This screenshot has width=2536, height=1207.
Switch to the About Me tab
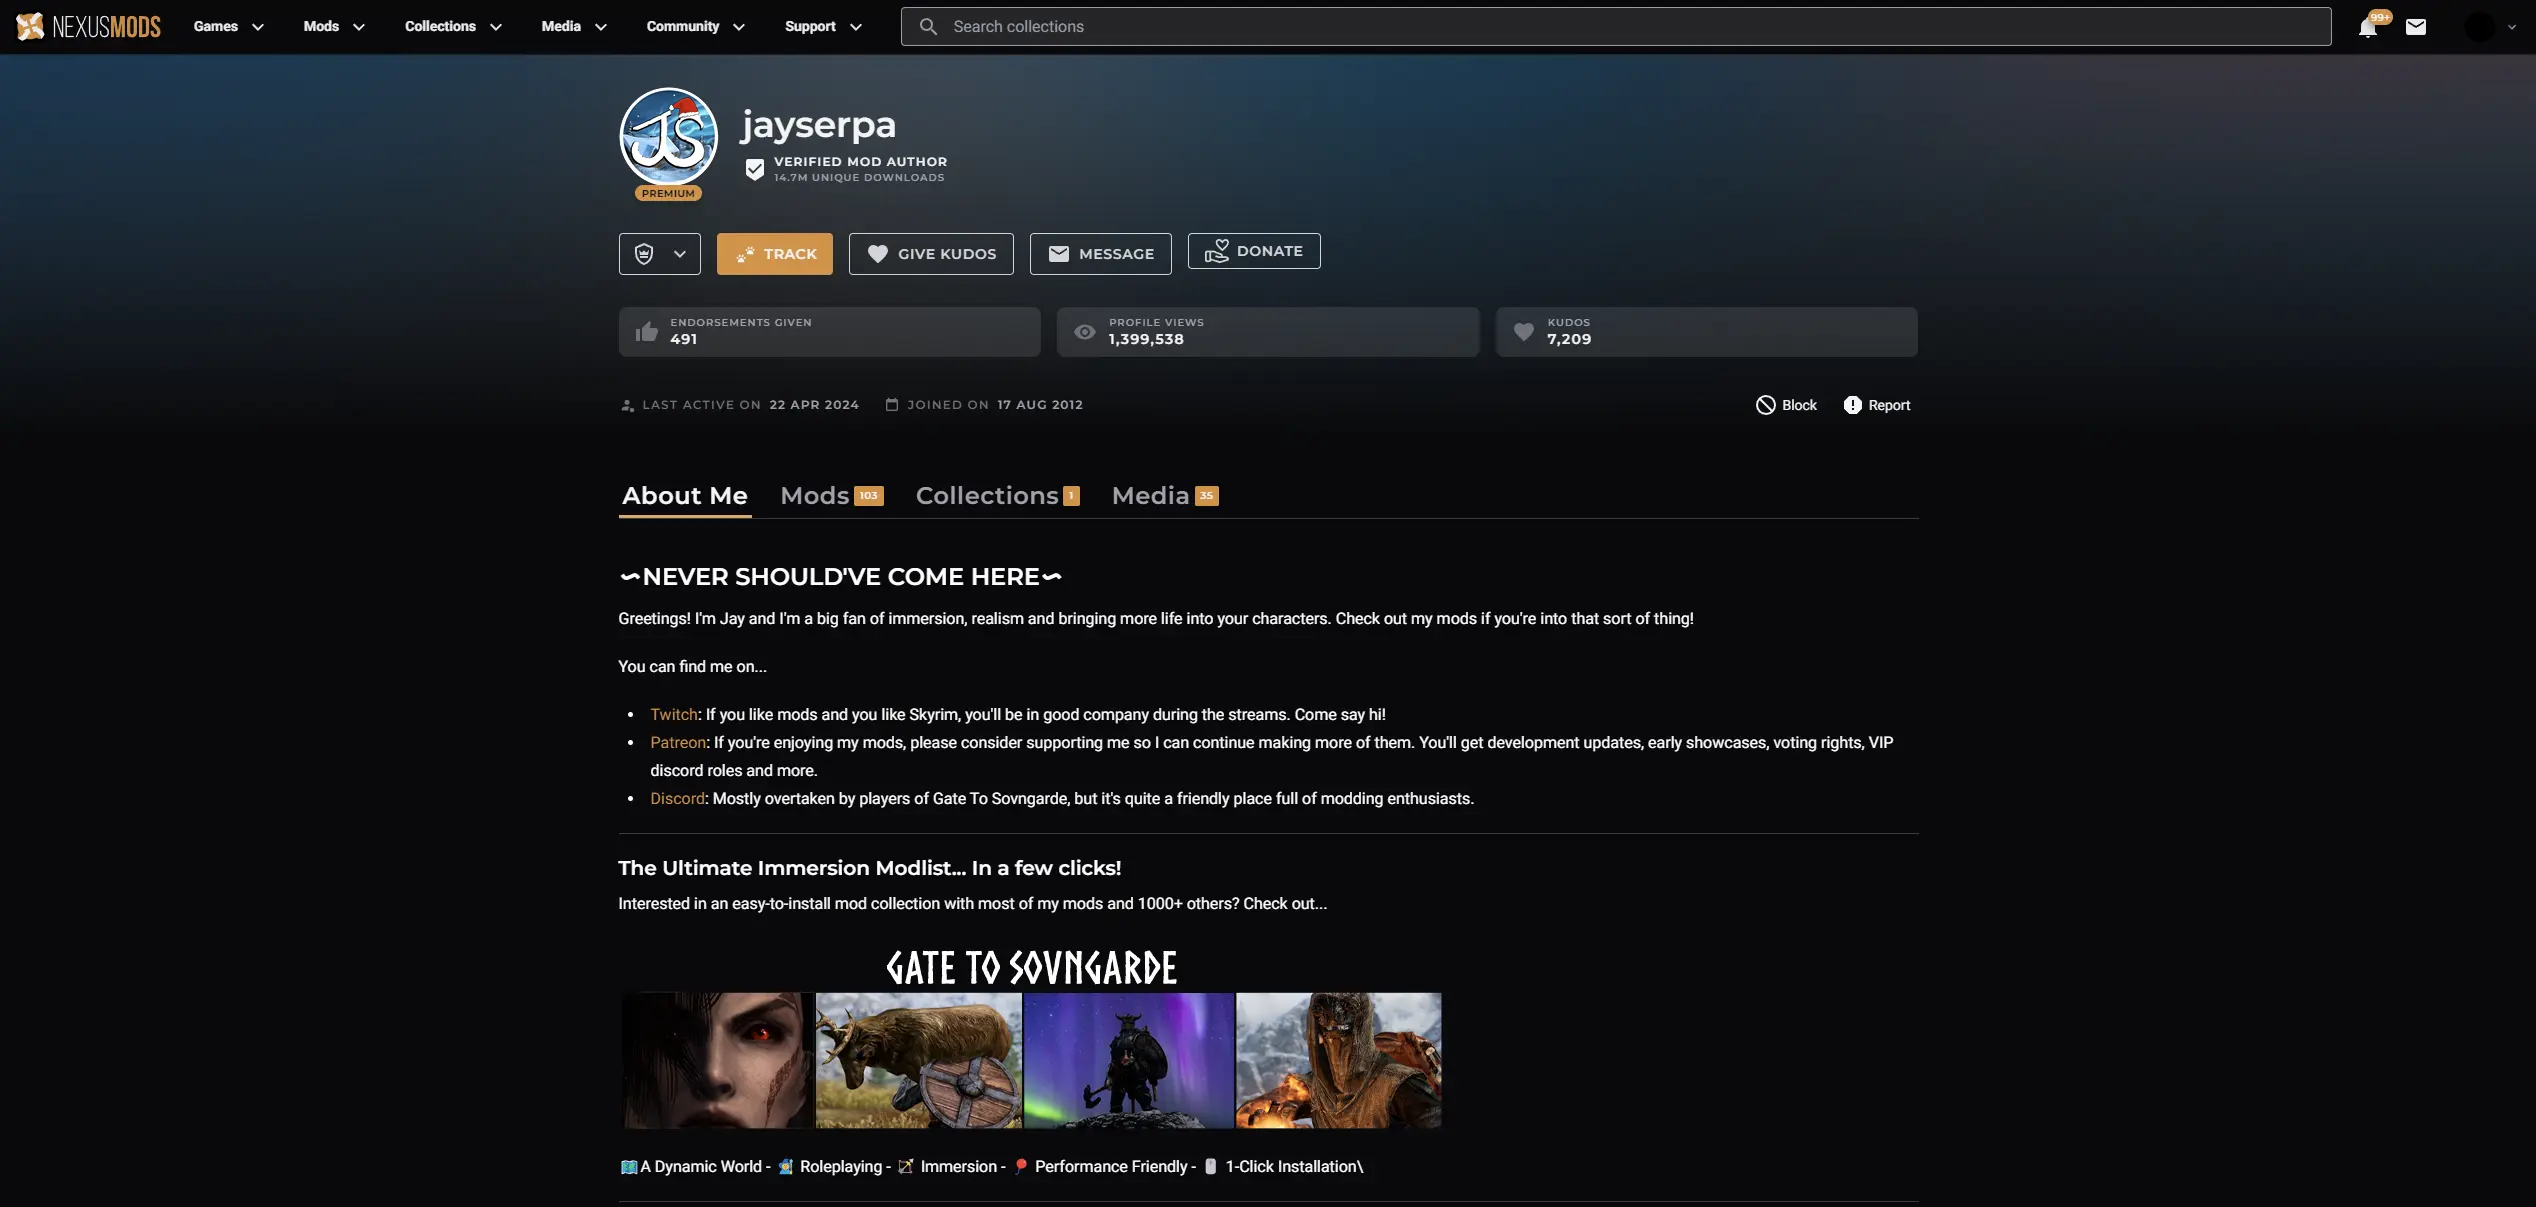coord(685,496)
